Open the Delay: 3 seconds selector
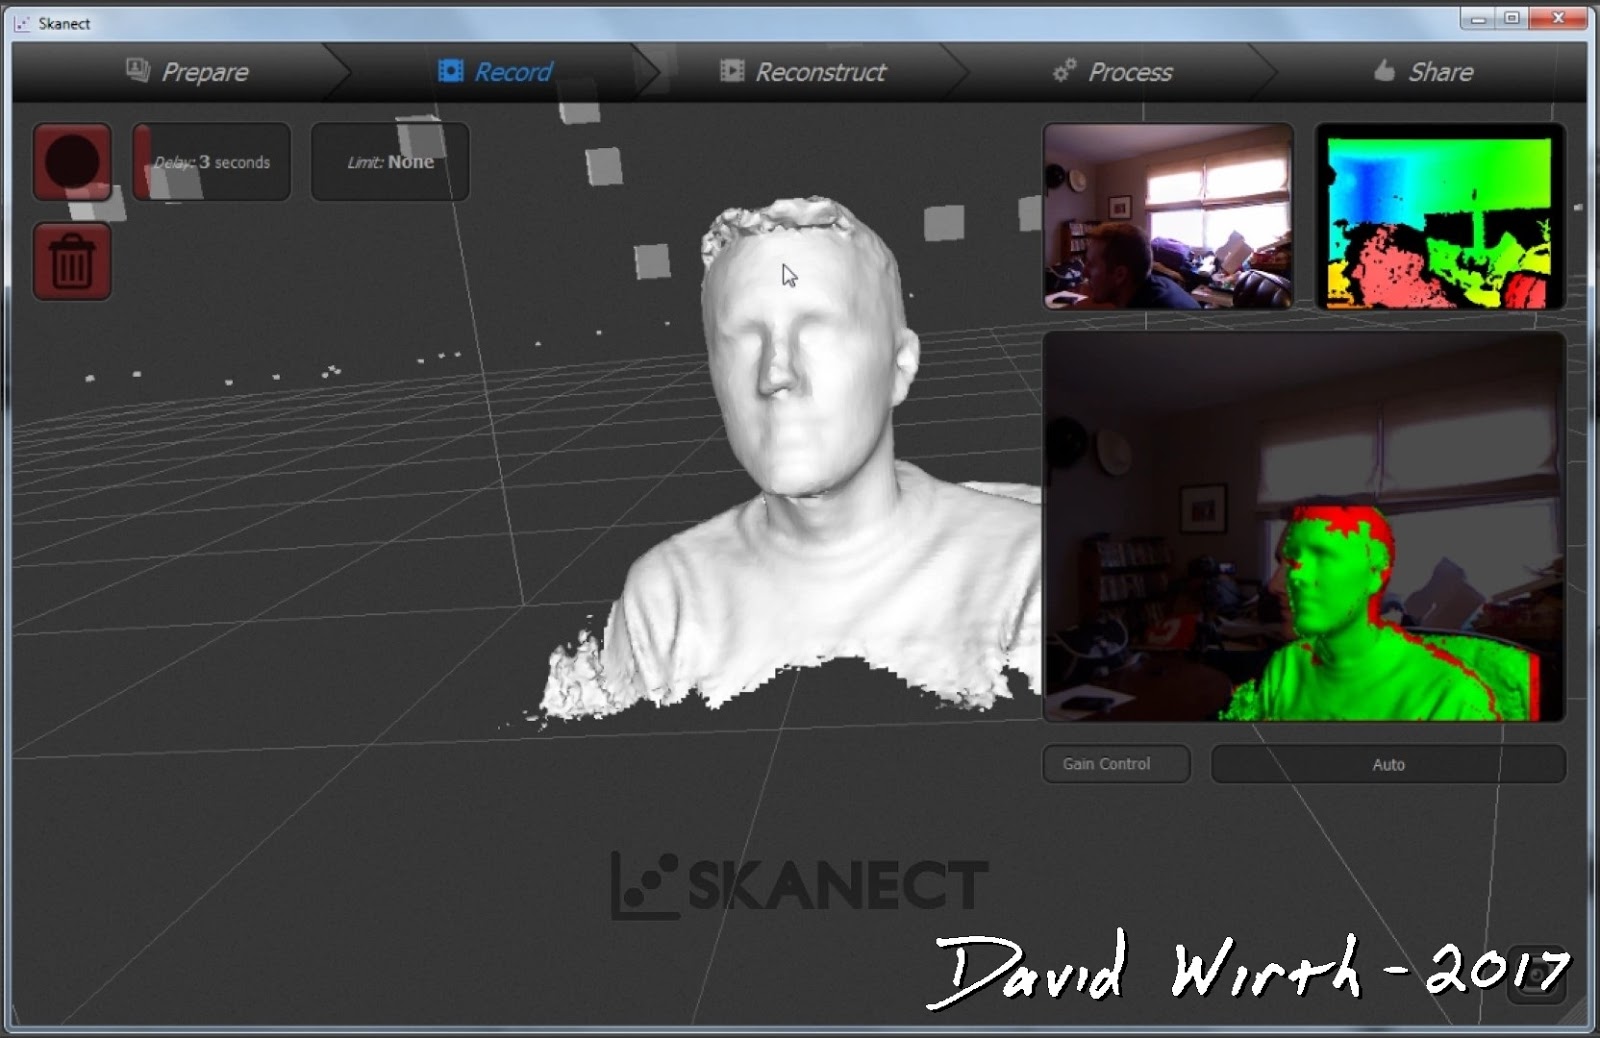Image resolution: width=1600 pixels, height=1038 pixels. 211,161
